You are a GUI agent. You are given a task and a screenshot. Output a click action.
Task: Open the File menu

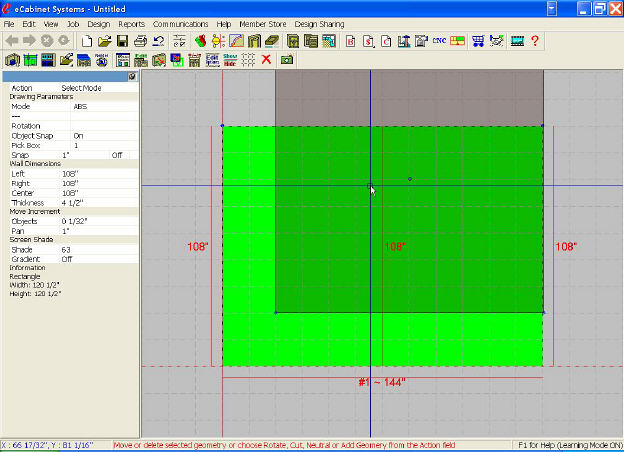pos(9,24)
